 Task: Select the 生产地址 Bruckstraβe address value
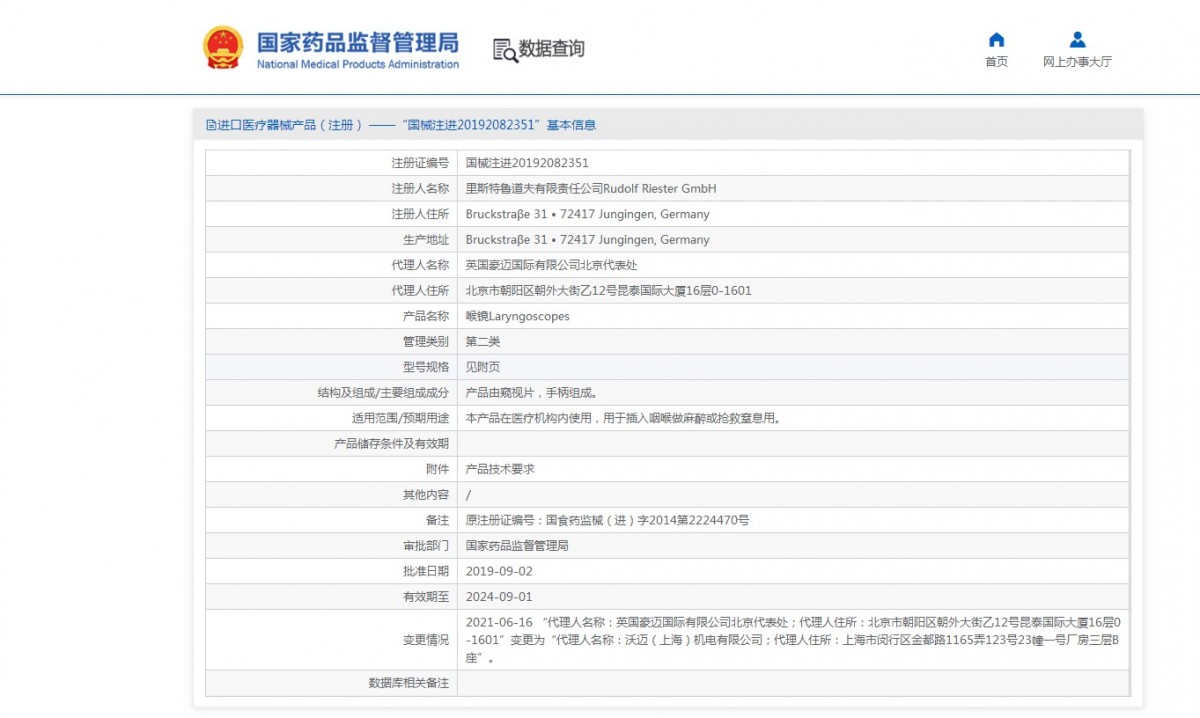(x=793, y=240)
